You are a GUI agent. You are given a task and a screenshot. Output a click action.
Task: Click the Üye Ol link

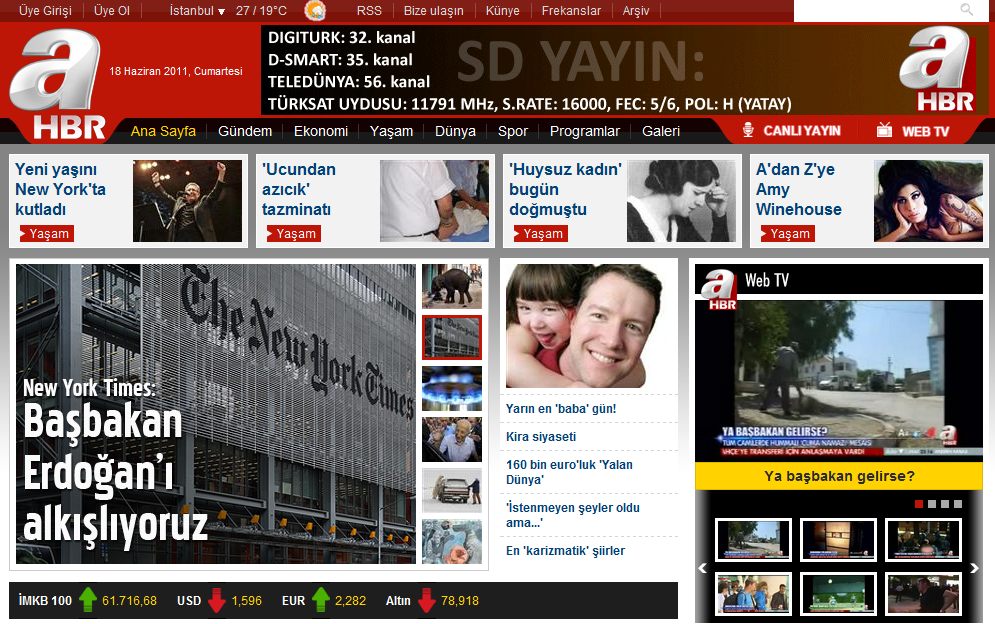click(112, 11)
